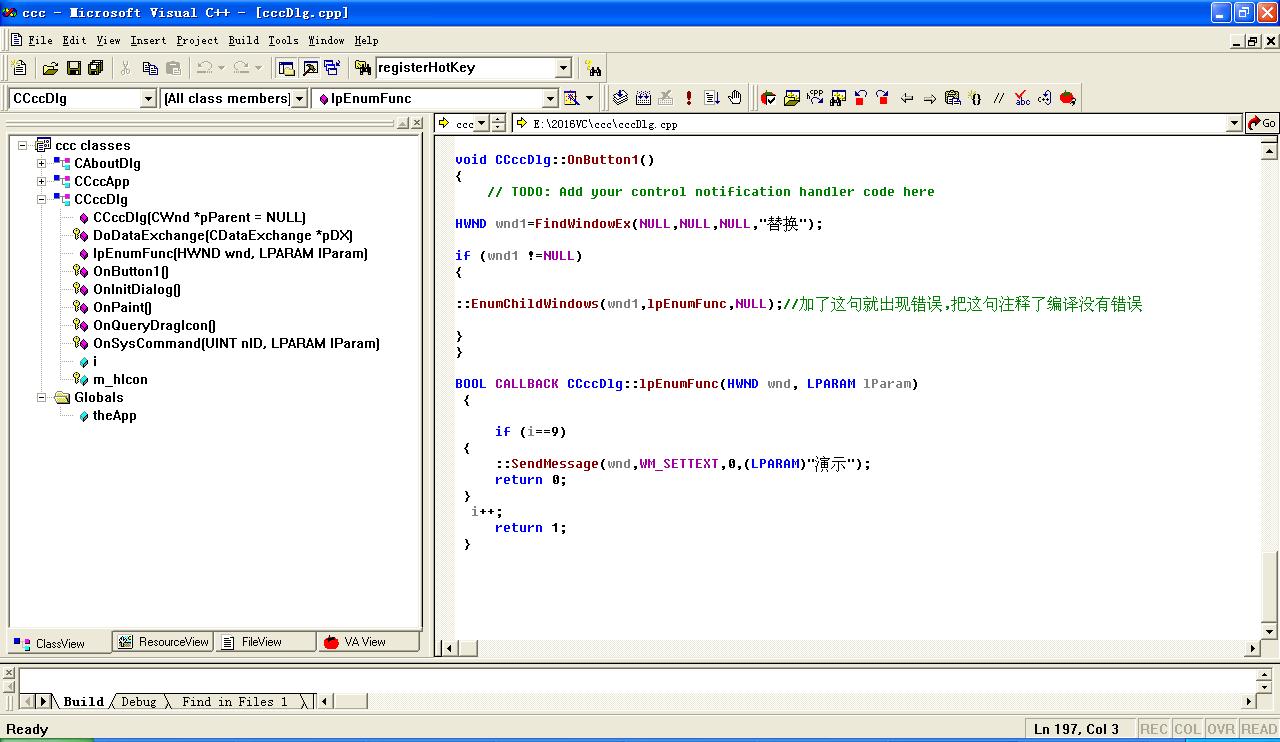Collapse the CCccDlg class node

pyautogui.click(x=41, y=199)
